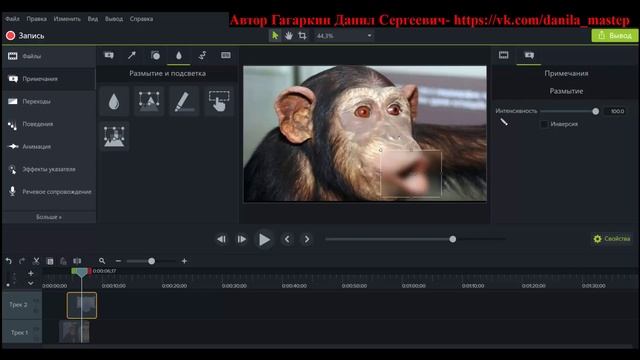The width and height of the screenshot is (640, 360).
Task: Switch to the arrows and lines tab icon
Action: pyautogui.click(x=132, y=56)
